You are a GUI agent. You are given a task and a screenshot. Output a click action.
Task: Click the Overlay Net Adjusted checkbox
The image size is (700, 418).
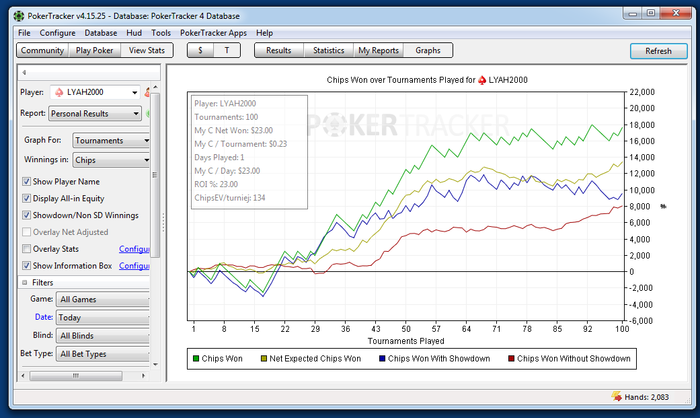click(x=26, y=232)
